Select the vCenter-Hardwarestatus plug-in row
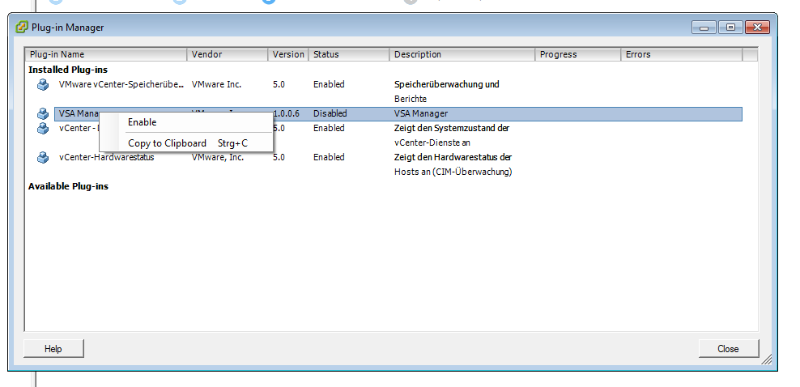 398,158
